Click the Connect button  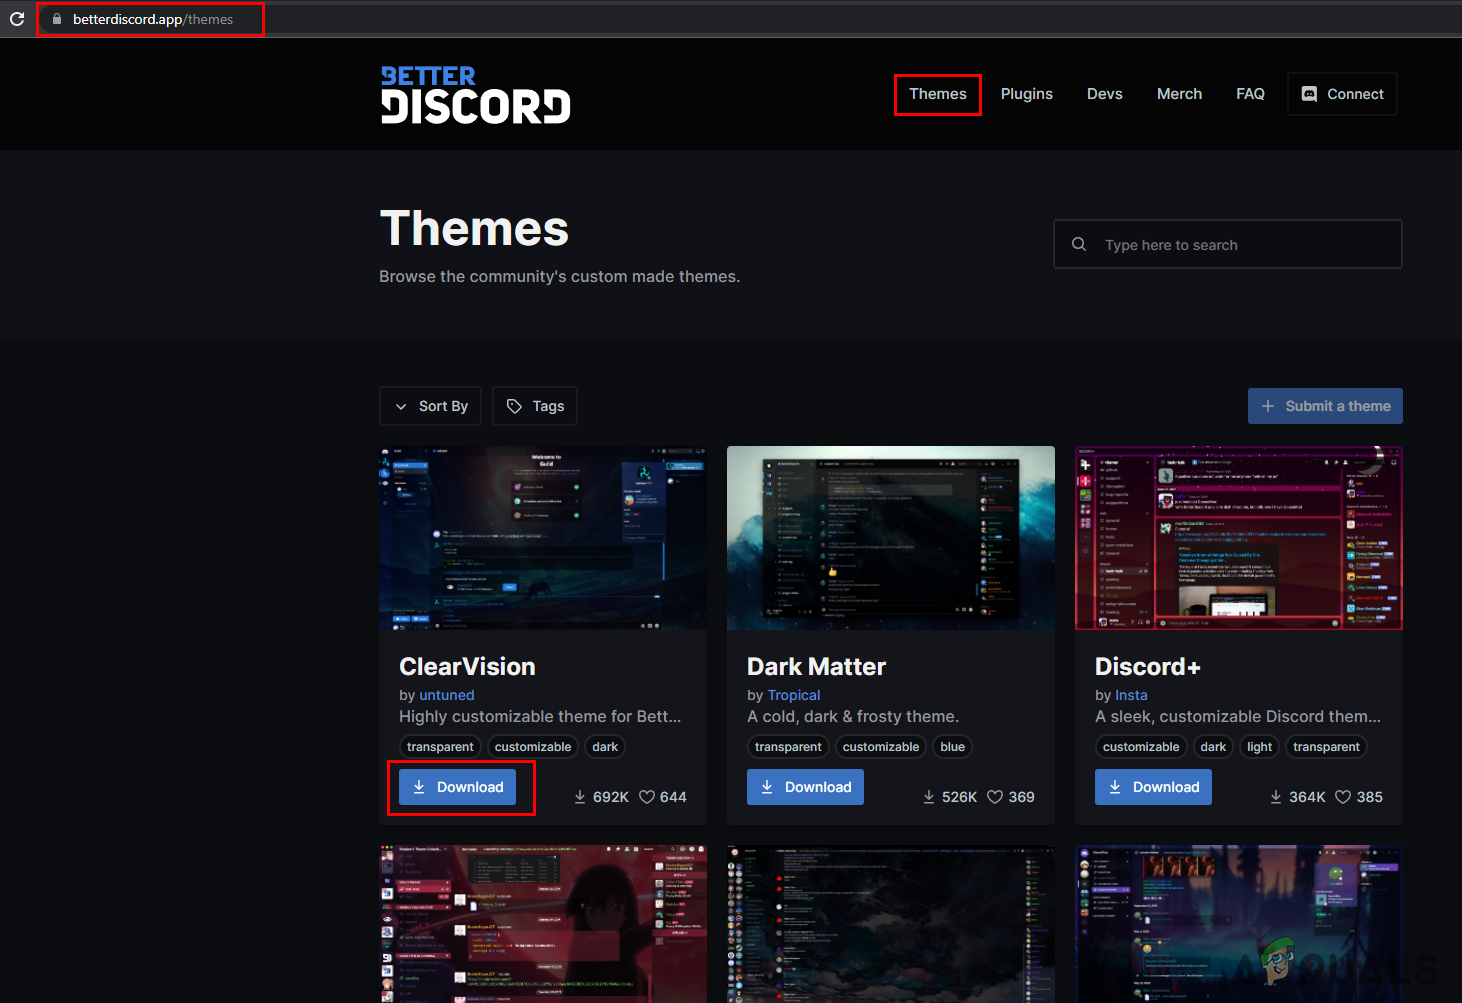coord(1343,94)
